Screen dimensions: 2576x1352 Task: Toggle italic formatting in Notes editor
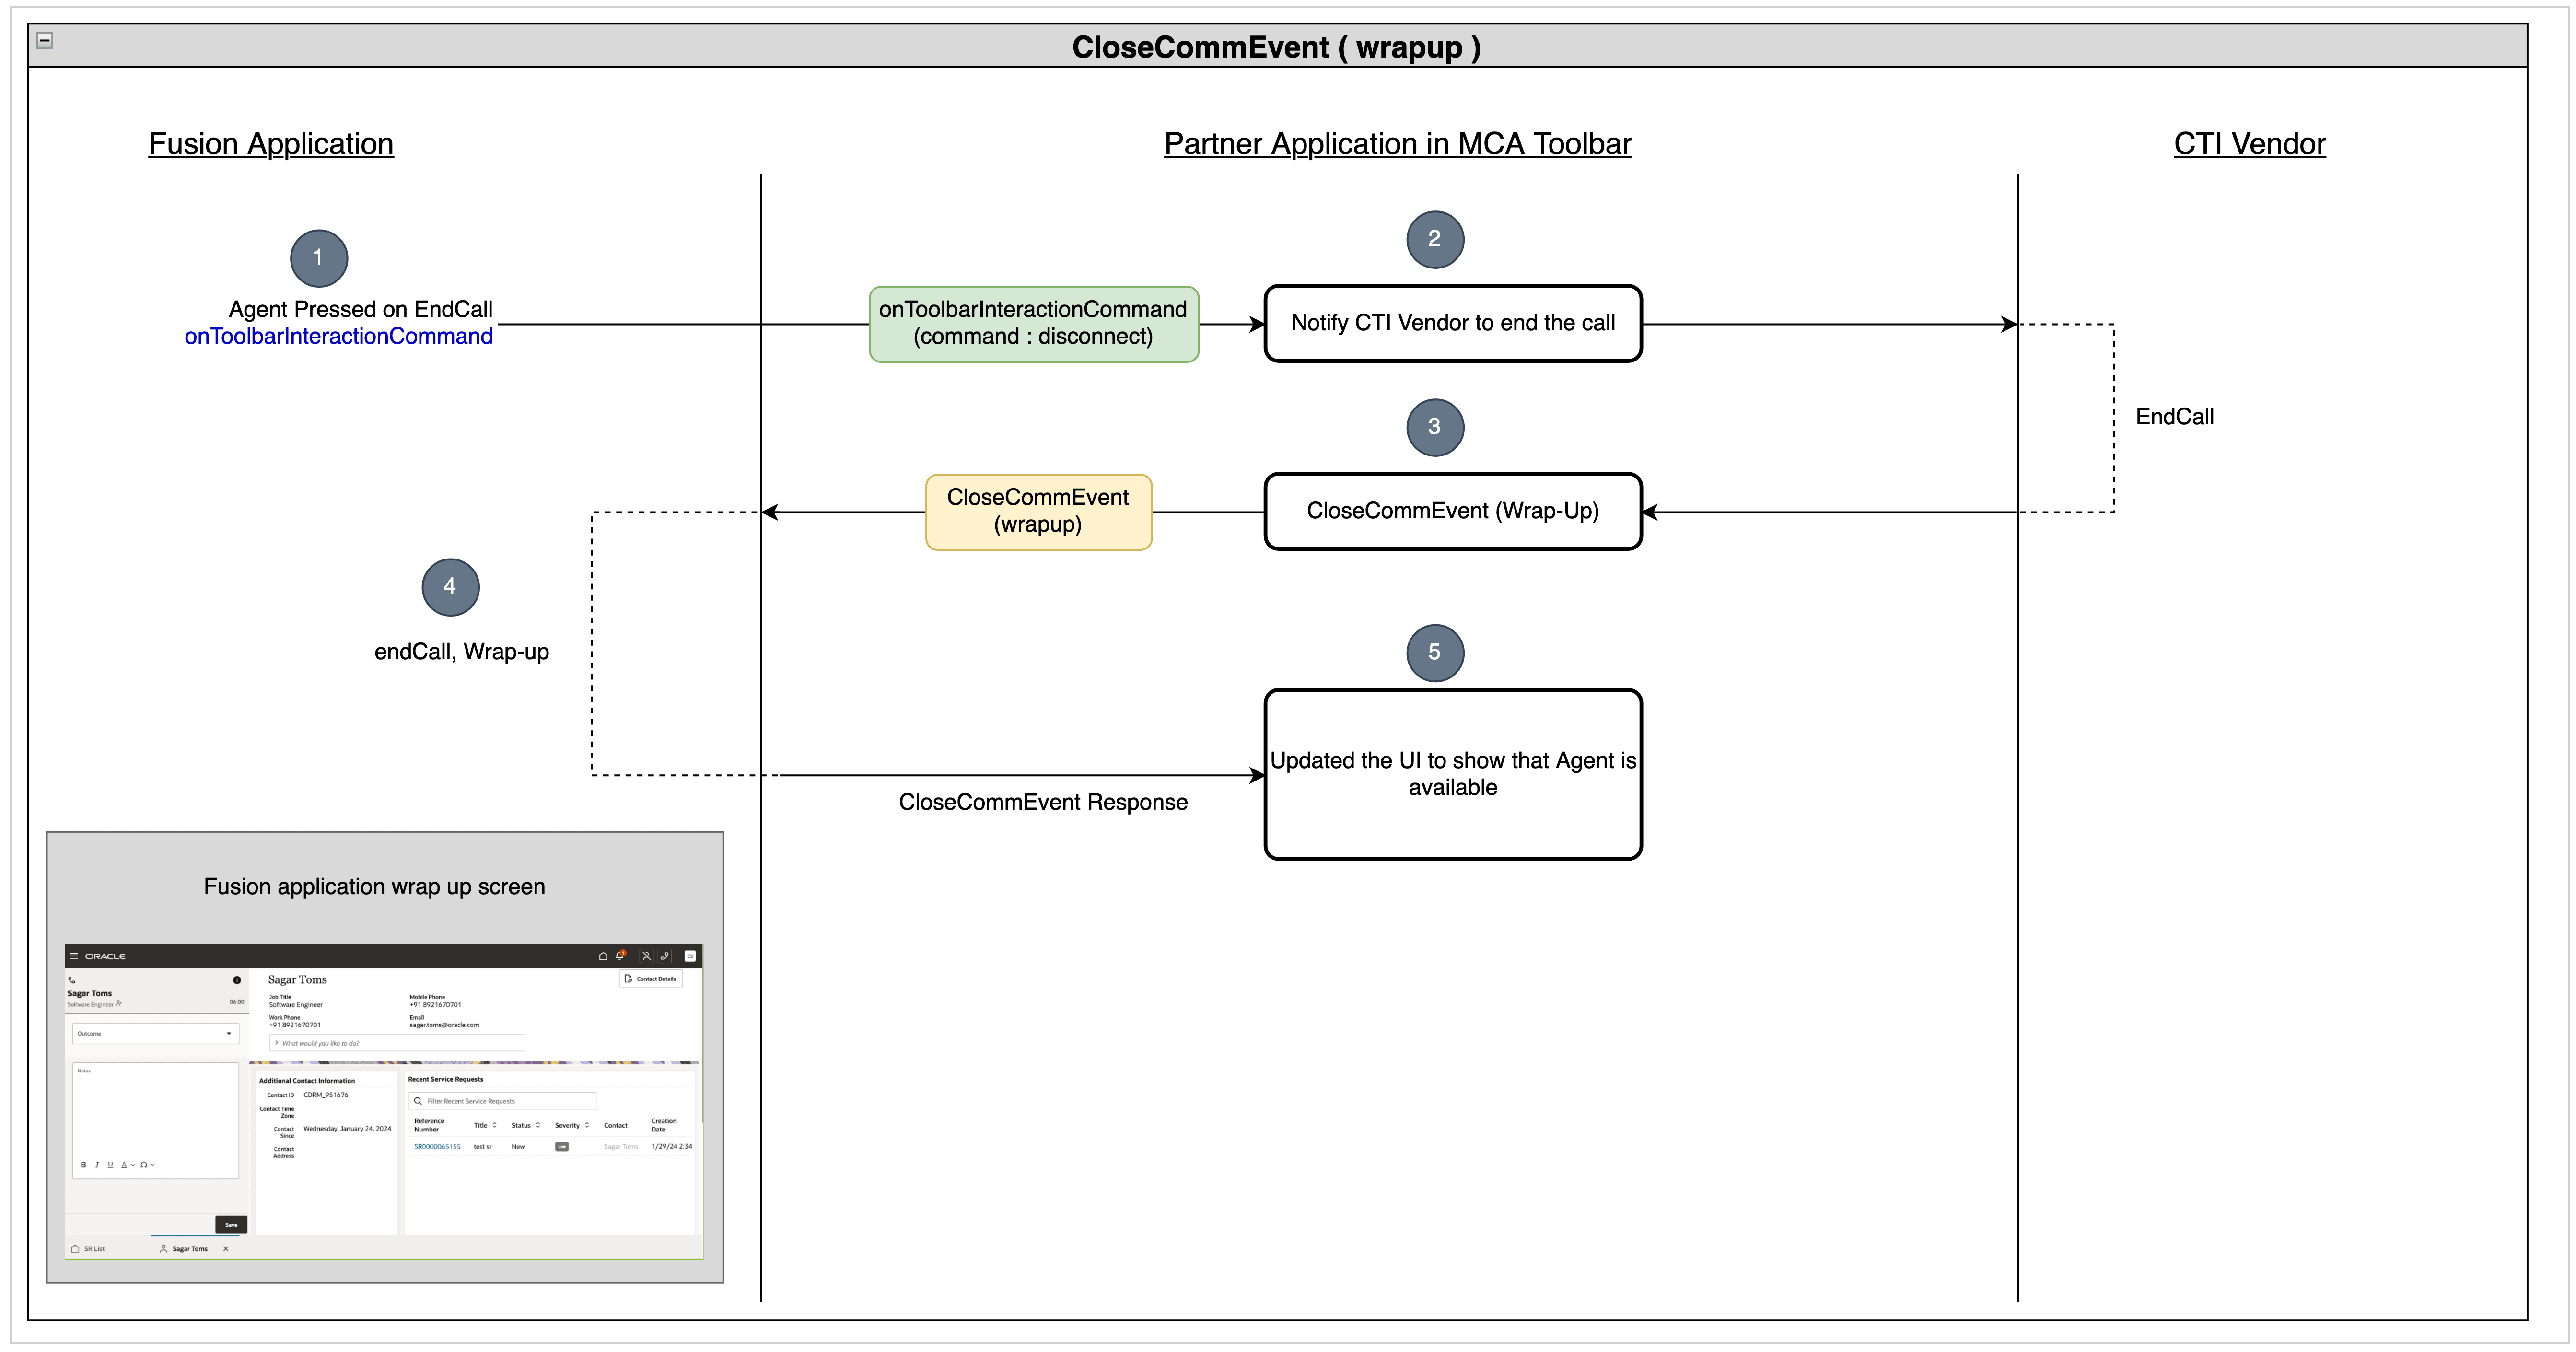click(x=97, y=1165)
